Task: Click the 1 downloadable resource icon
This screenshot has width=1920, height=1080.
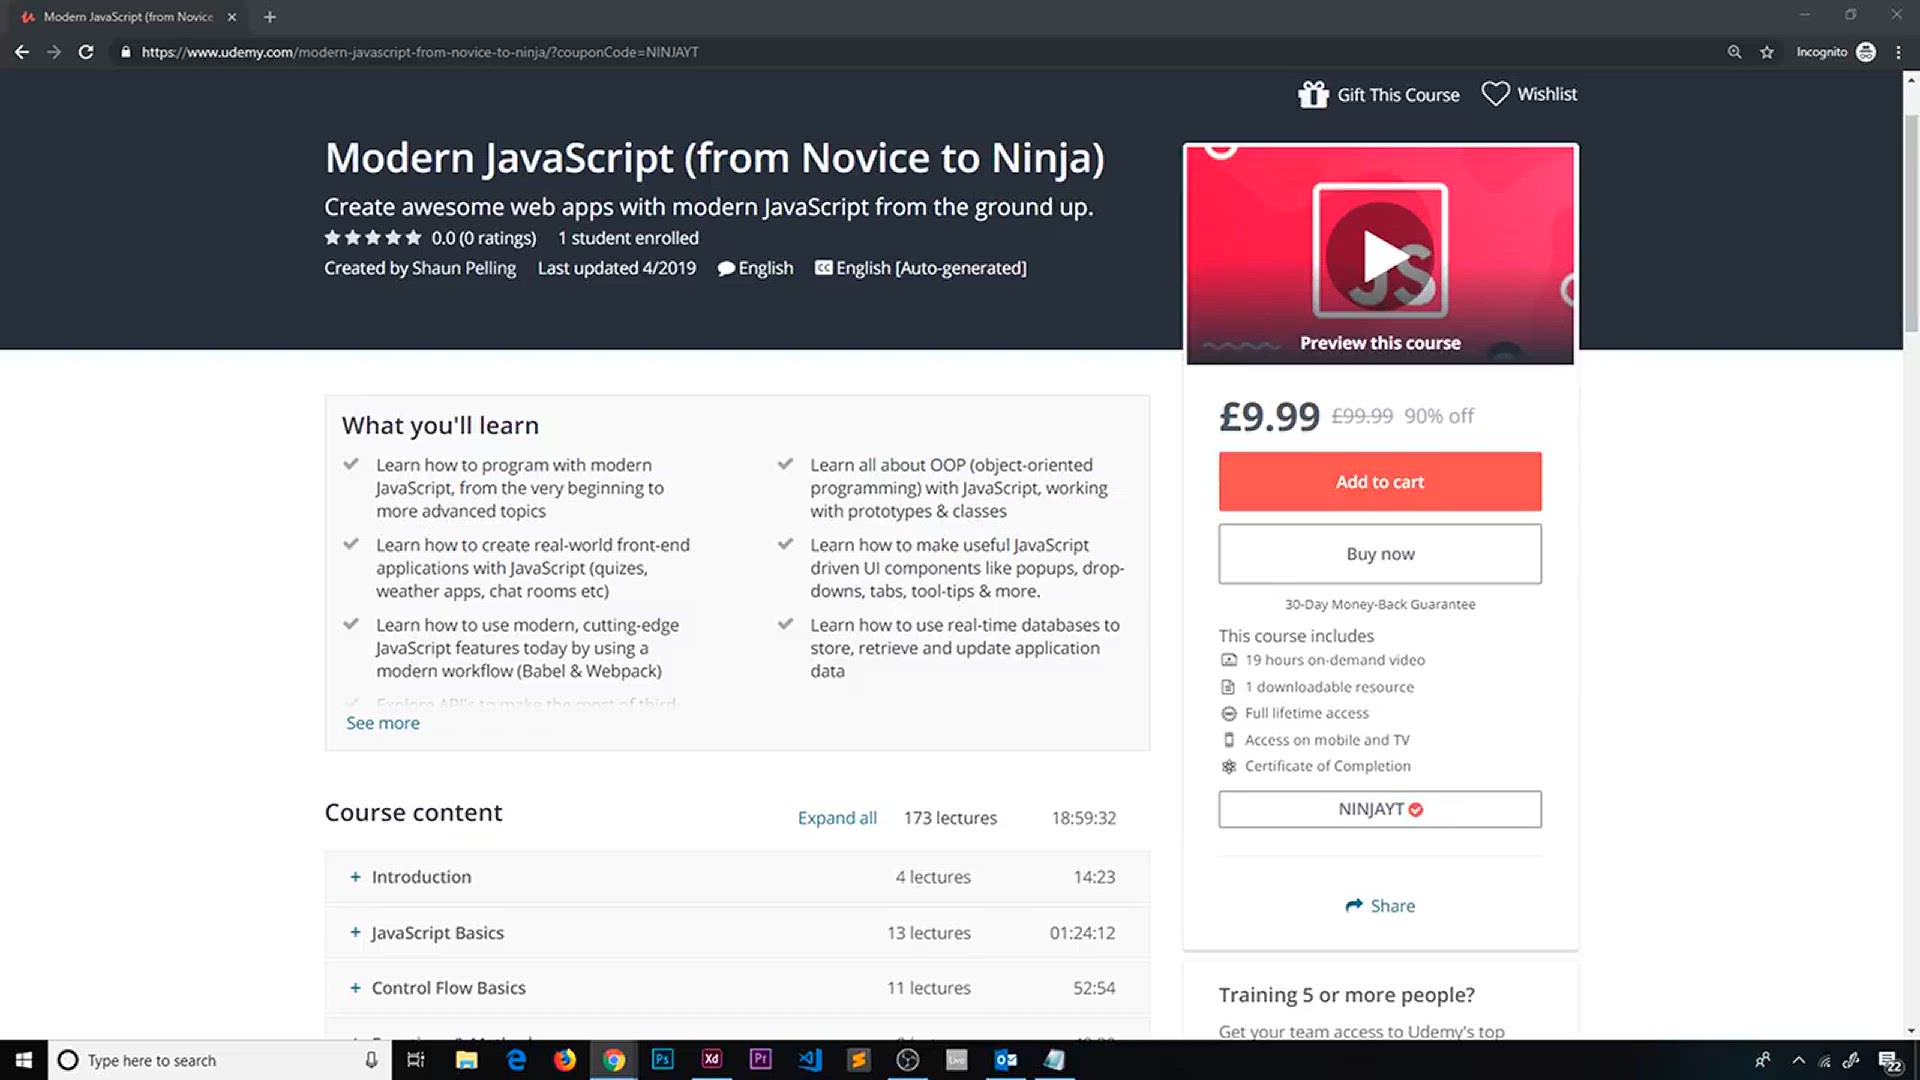Action: click(1229, 687)
